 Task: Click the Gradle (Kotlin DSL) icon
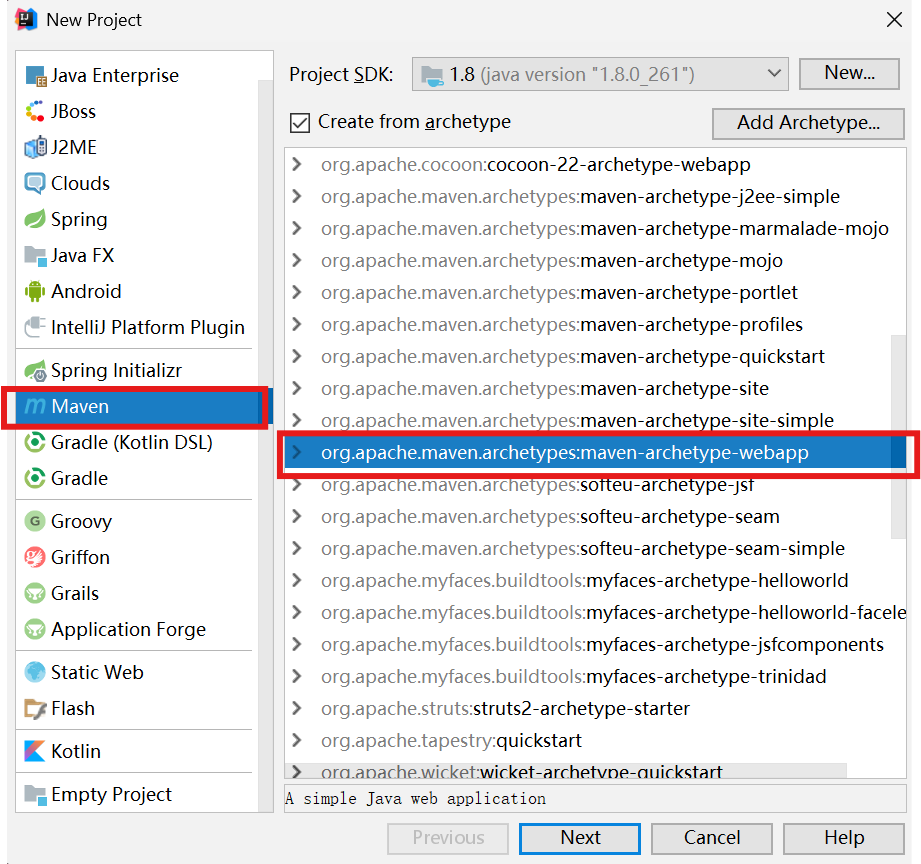pyautogui.click(x=35, y=442)
